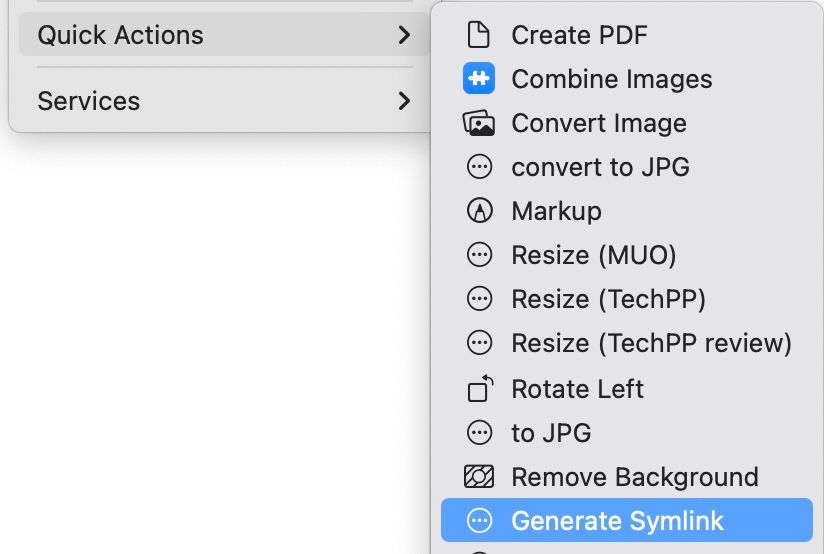Click the Rotate Left icon
Image resolution: width=824 pixels, height=554 pixels.
click(480, 388)
